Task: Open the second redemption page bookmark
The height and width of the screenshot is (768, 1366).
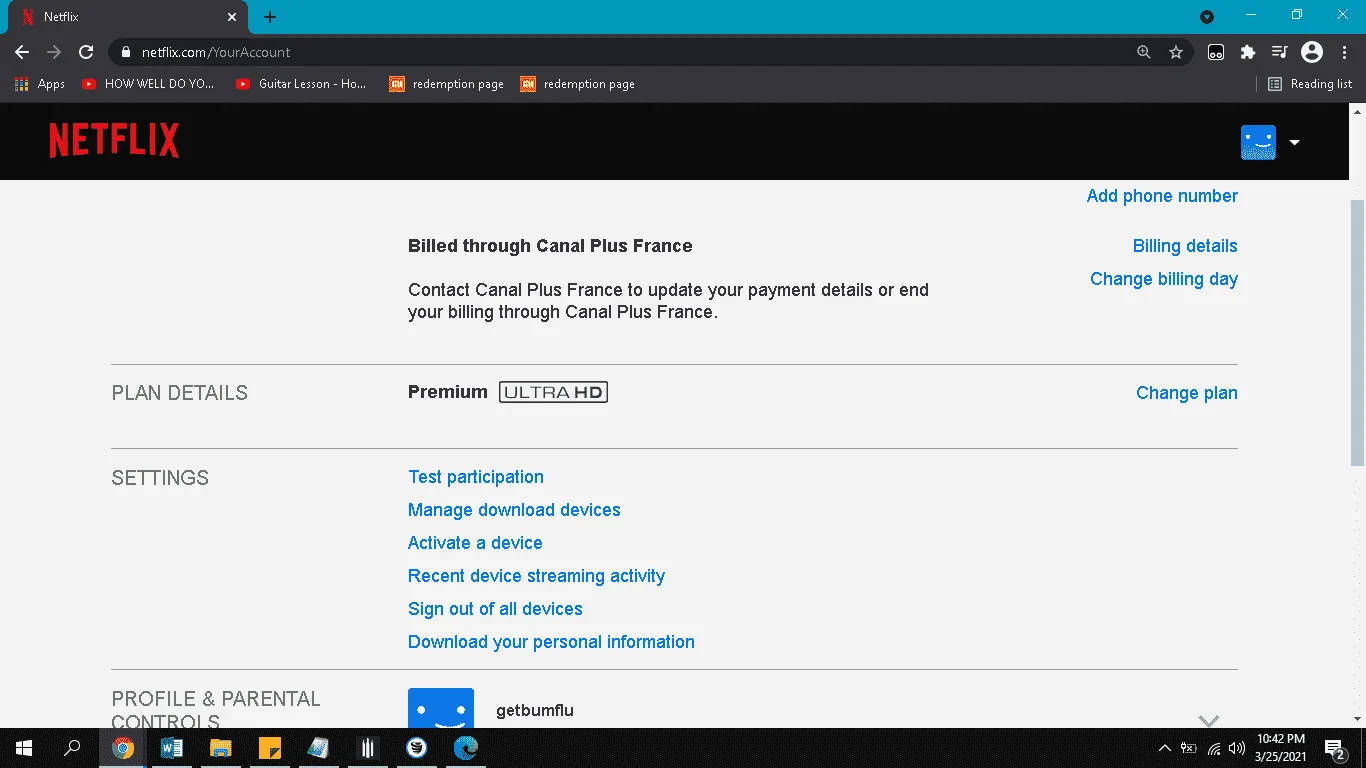Action: tap(578, 84)
